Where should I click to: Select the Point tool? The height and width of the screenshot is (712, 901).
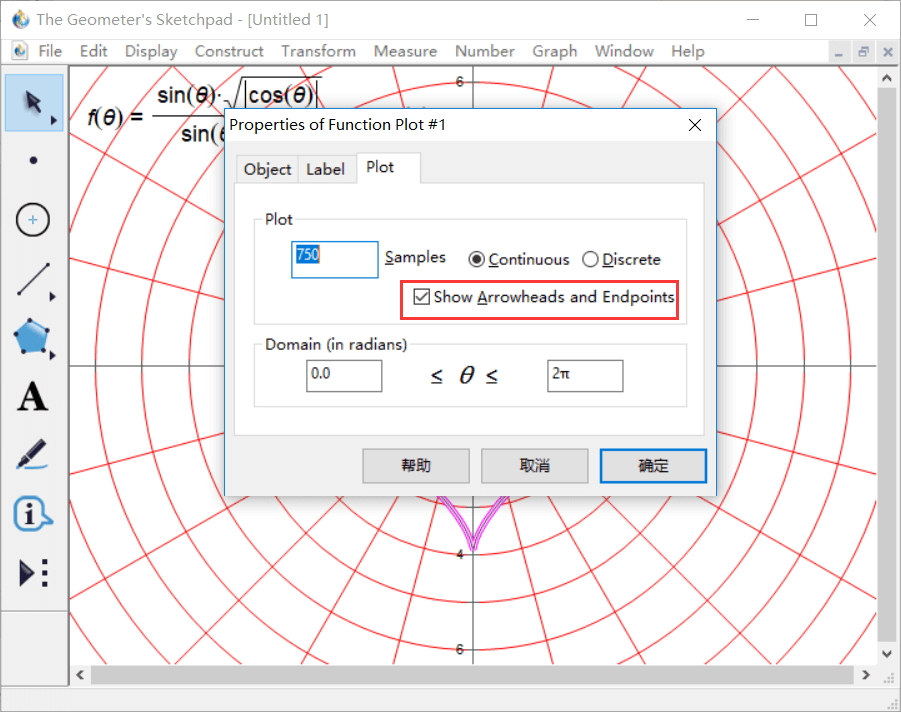click(33, 160)
